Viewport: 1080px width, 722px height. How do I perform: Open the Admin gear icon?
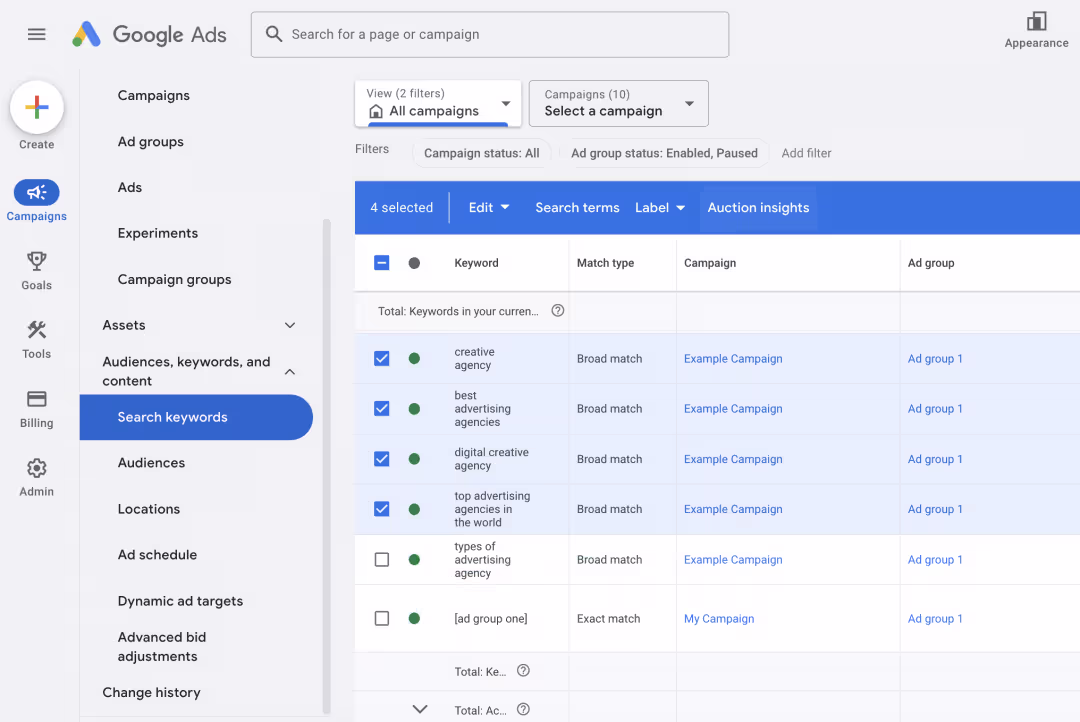37,468
